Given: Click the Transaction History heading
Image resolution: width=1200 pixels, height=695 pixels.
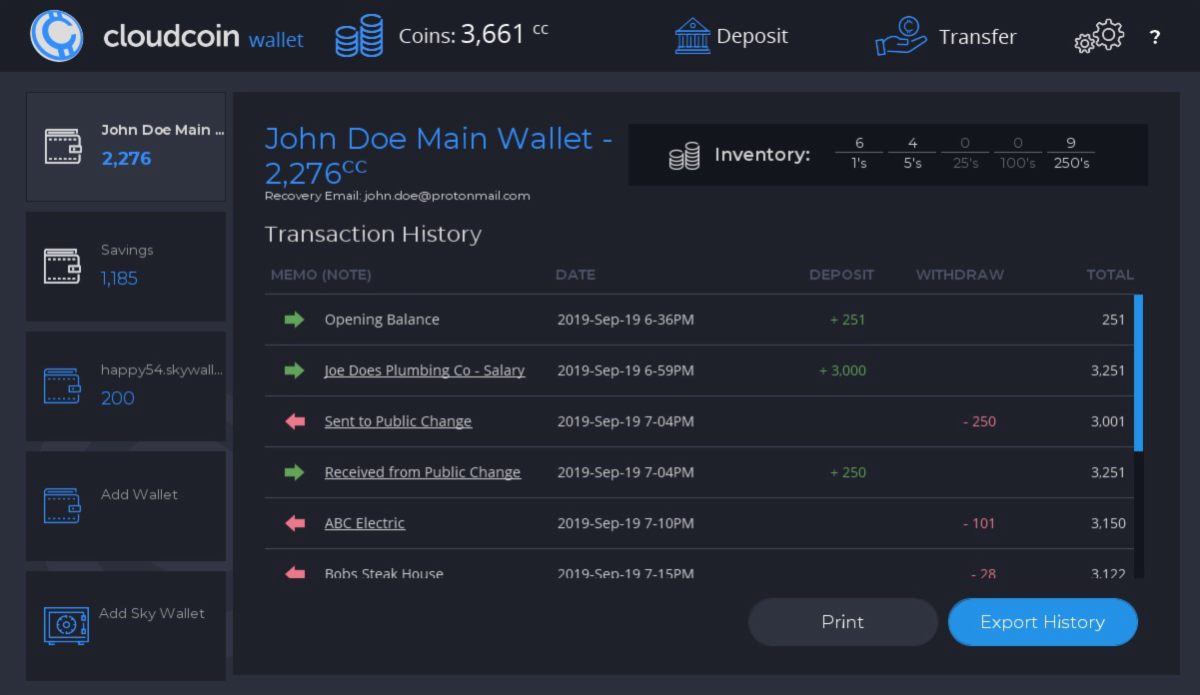Looking at the screenshot, I should click(x=373, y=234).
